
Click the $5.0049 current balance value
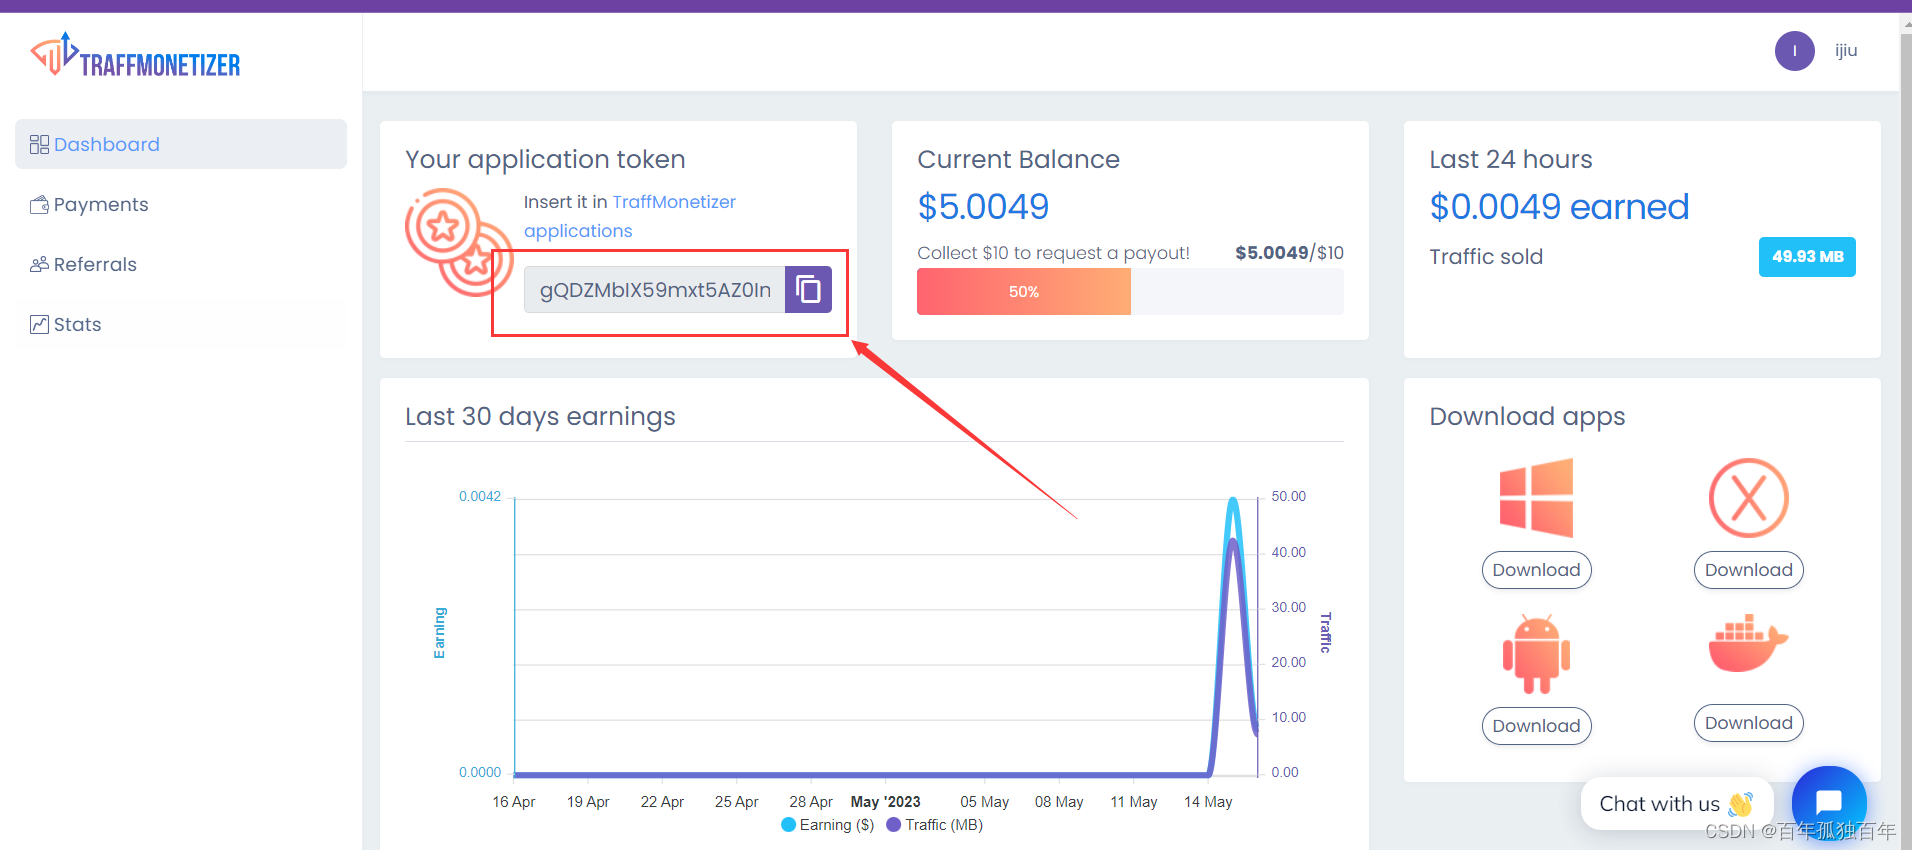(983, 207)
